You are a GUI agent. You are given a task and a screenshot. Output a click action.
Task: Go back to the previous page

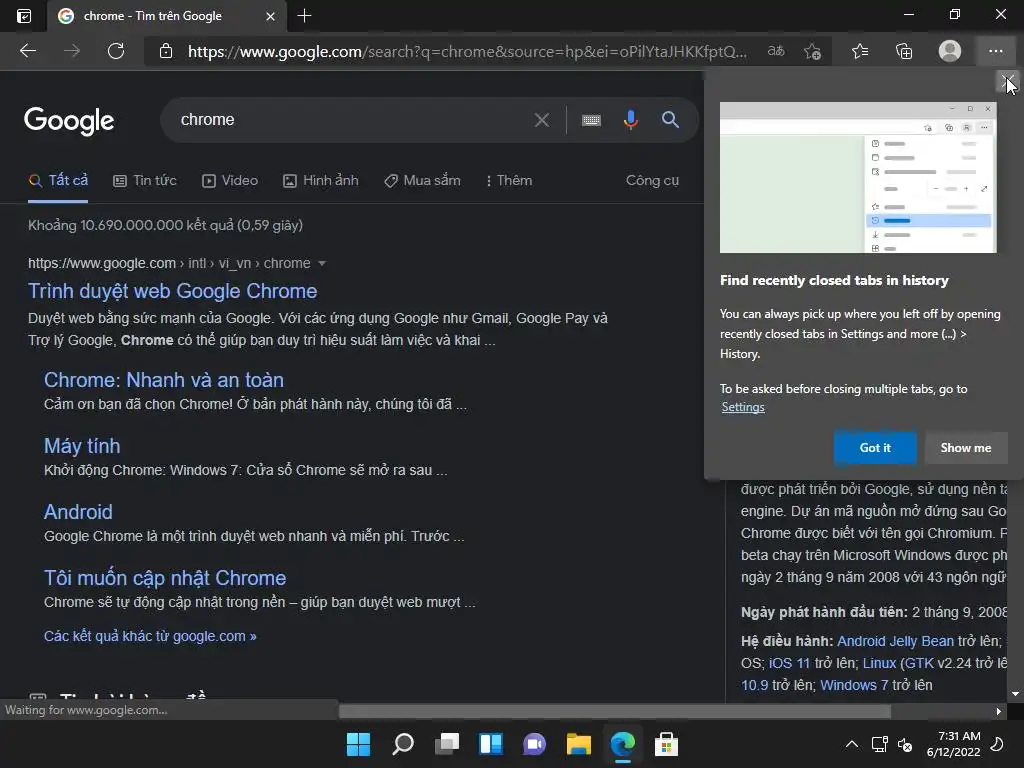28,51
